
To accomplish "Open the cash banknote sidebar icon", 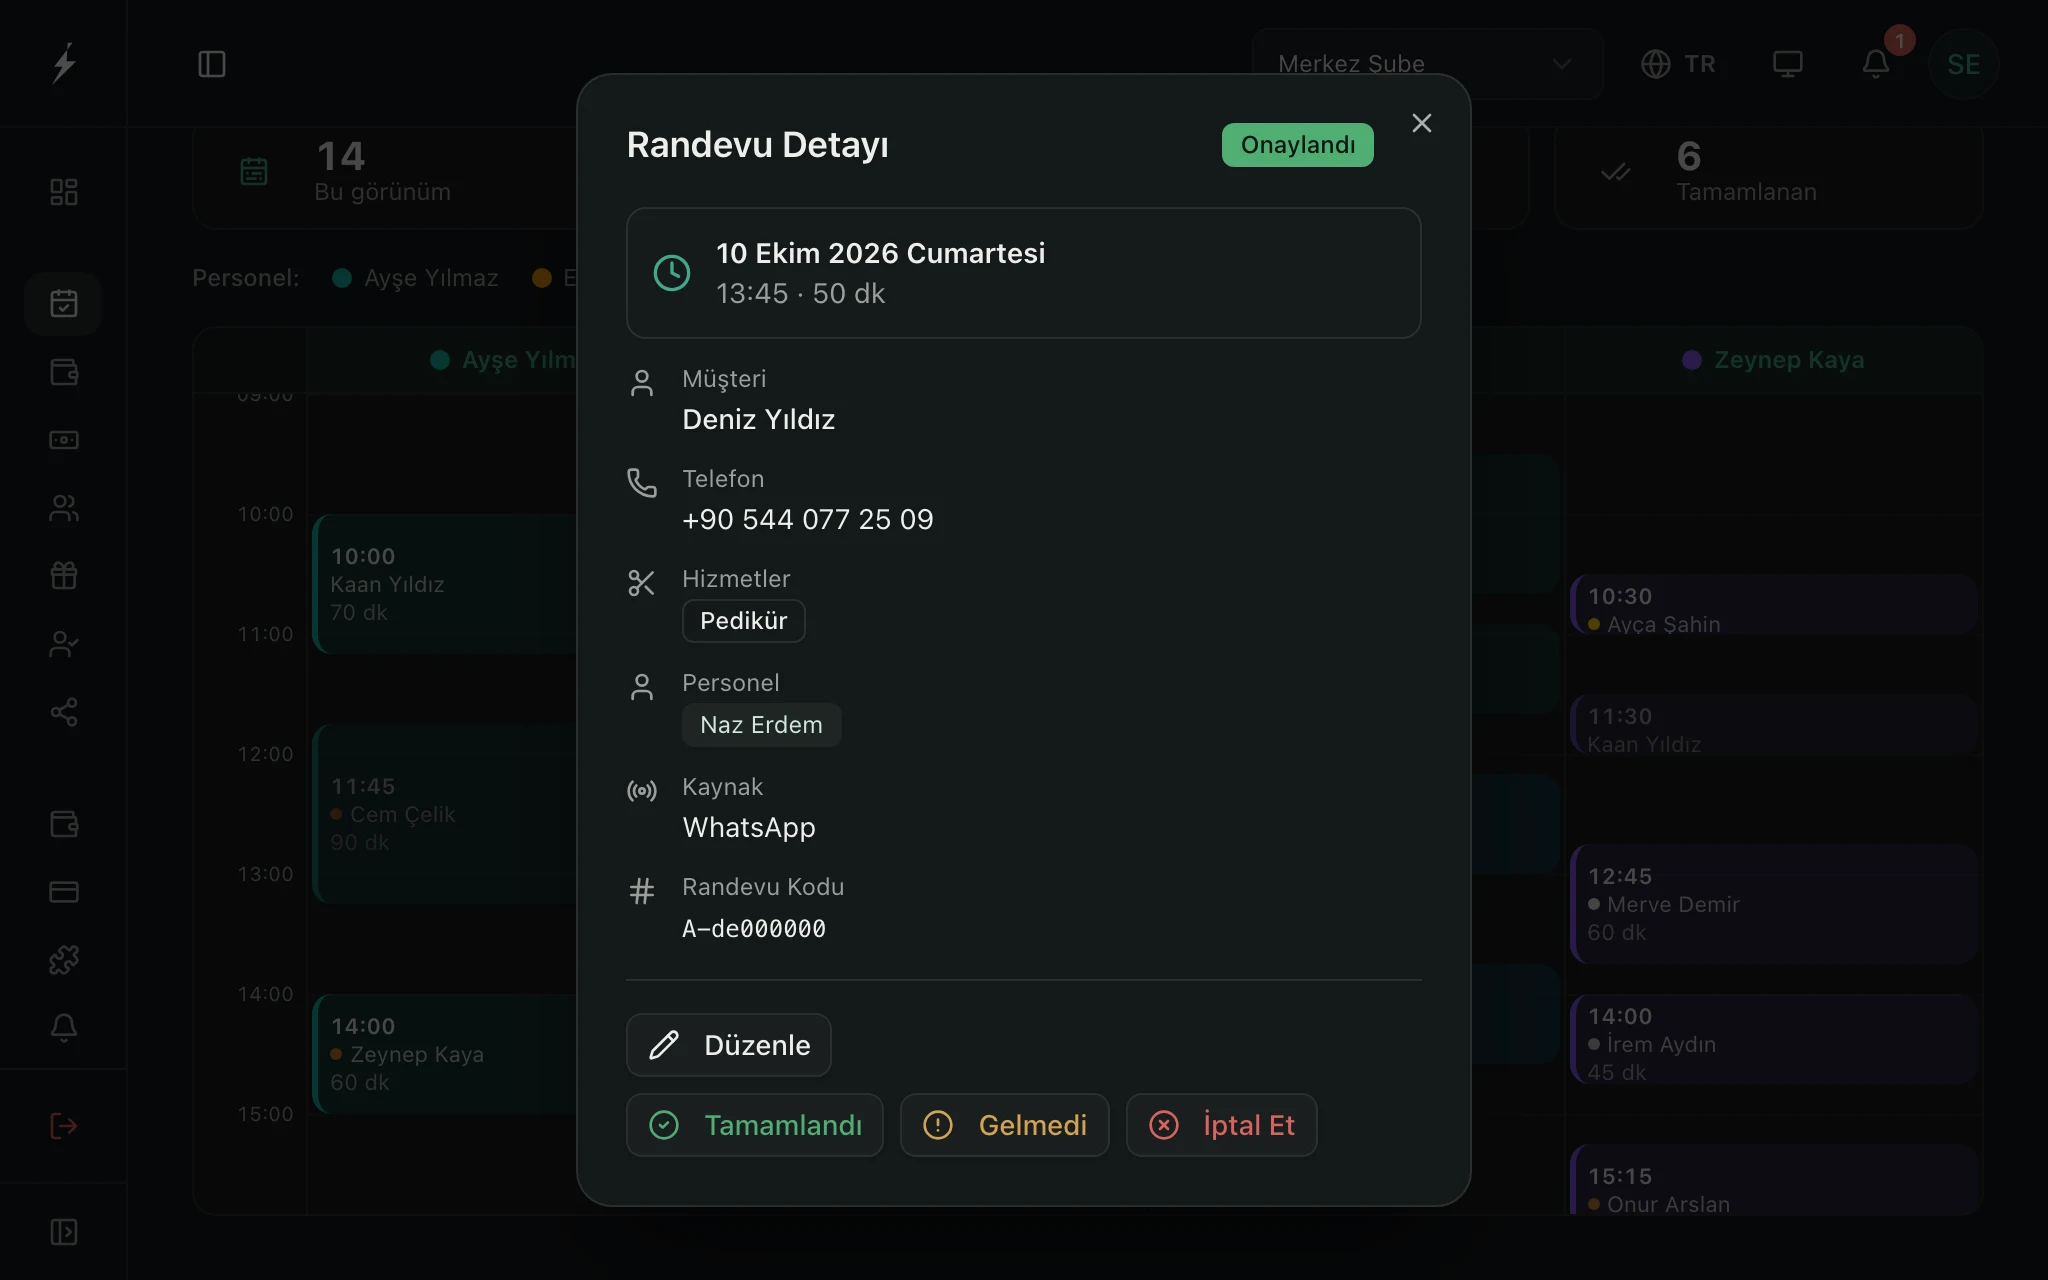I will 64,440.
